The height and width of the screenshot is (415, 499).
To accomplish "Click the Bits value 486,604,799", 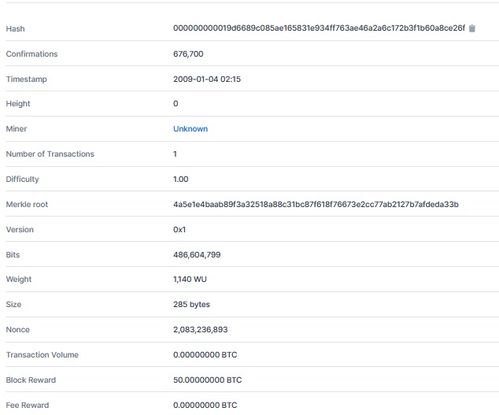I will [197, 255].
